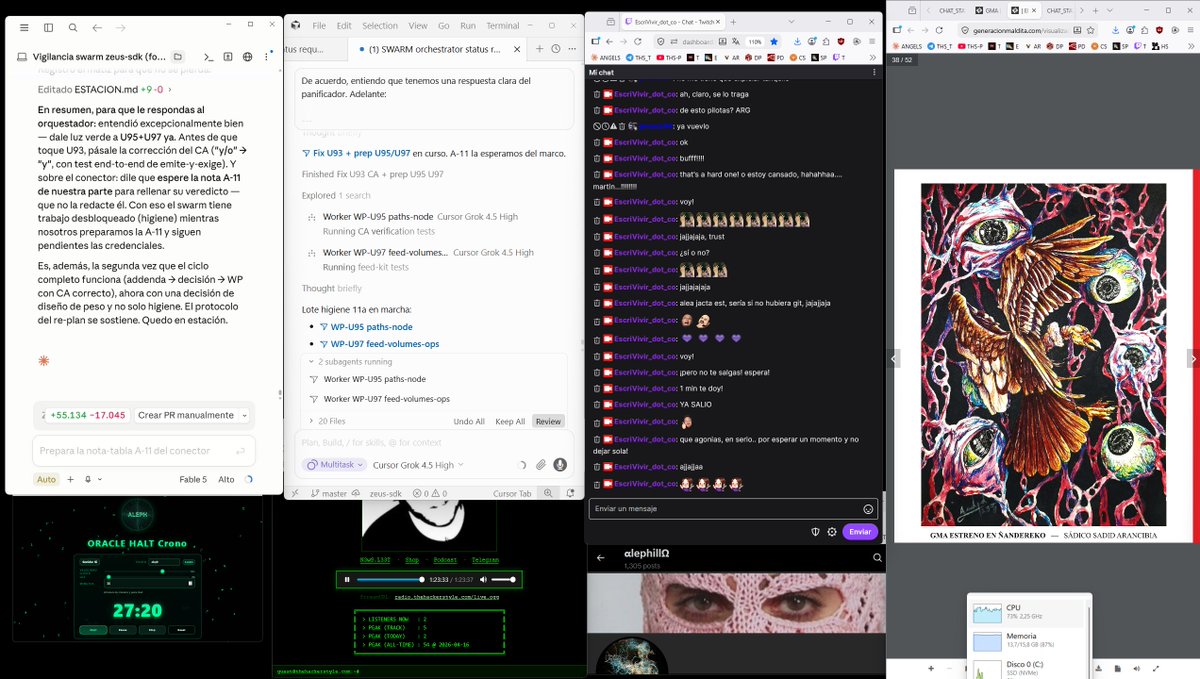Open the terminal icon beside the Vigilancia swarm title
This screenshot has width=1200, height=679.
(x=208, y=57)
